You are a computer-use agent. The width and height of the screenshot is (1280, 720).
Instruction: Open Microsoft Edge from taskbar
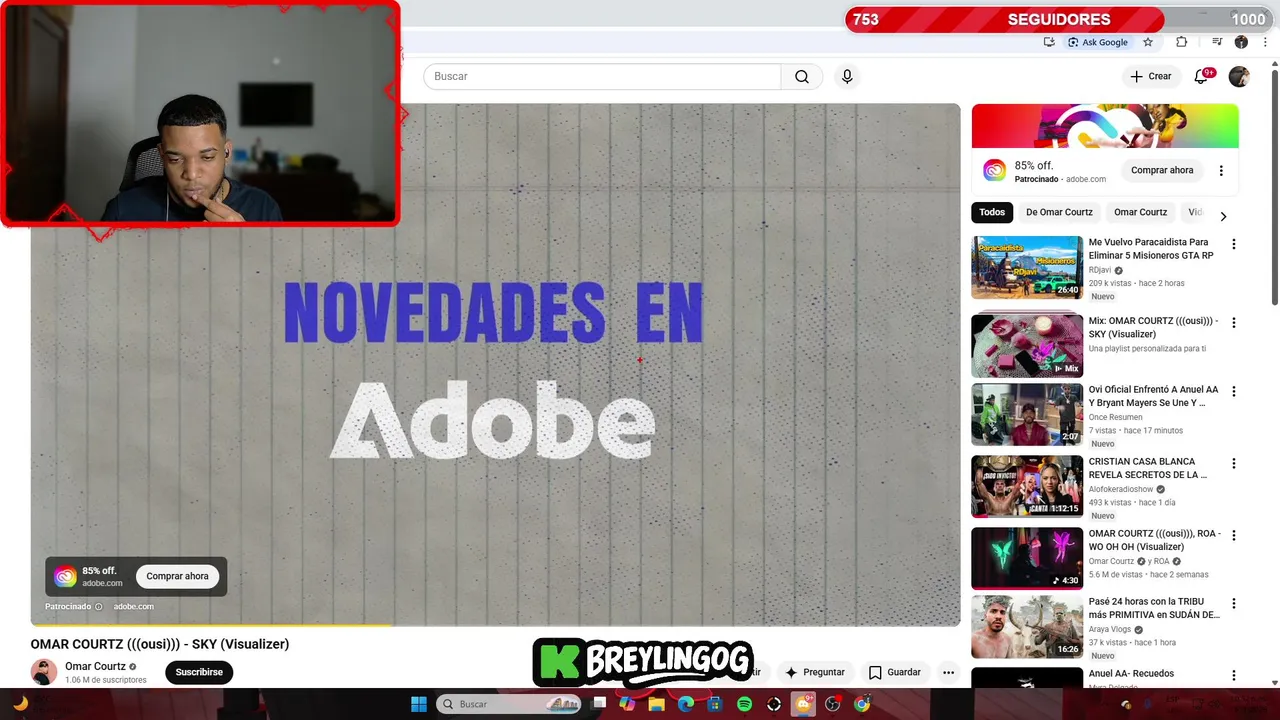[x=686, y=704]
